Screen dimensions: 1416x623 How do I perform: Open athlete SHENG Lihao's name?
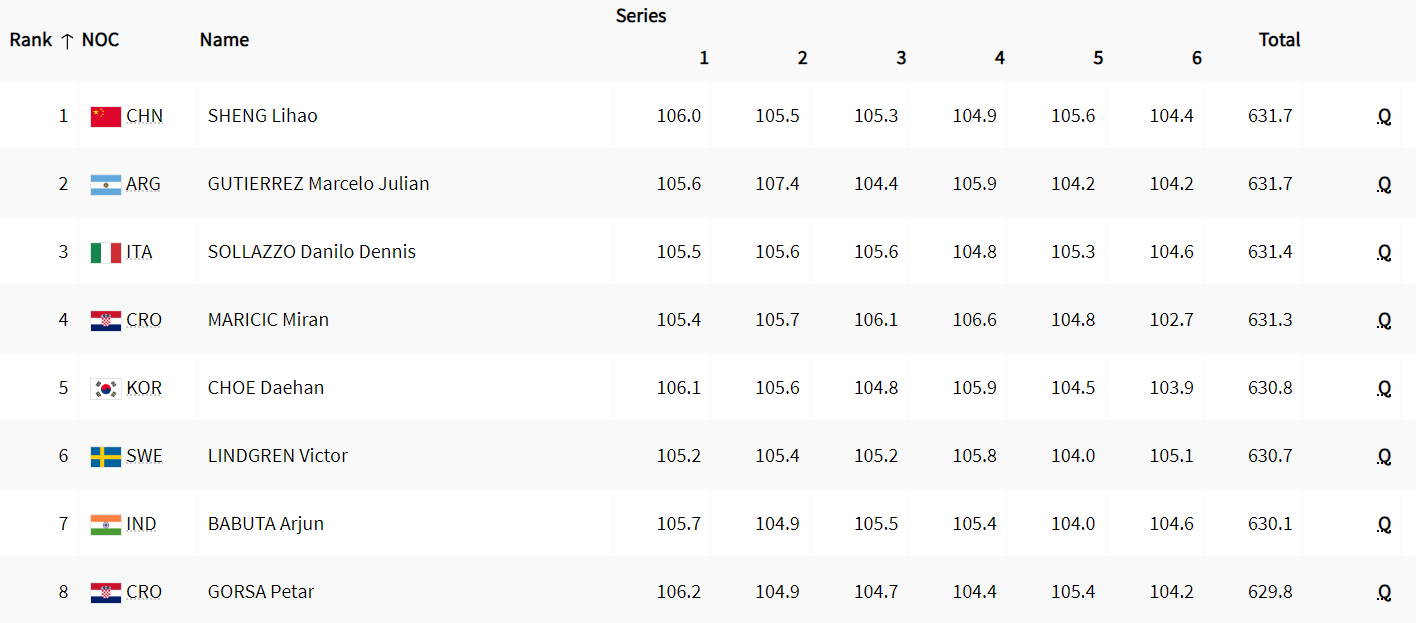262,116
